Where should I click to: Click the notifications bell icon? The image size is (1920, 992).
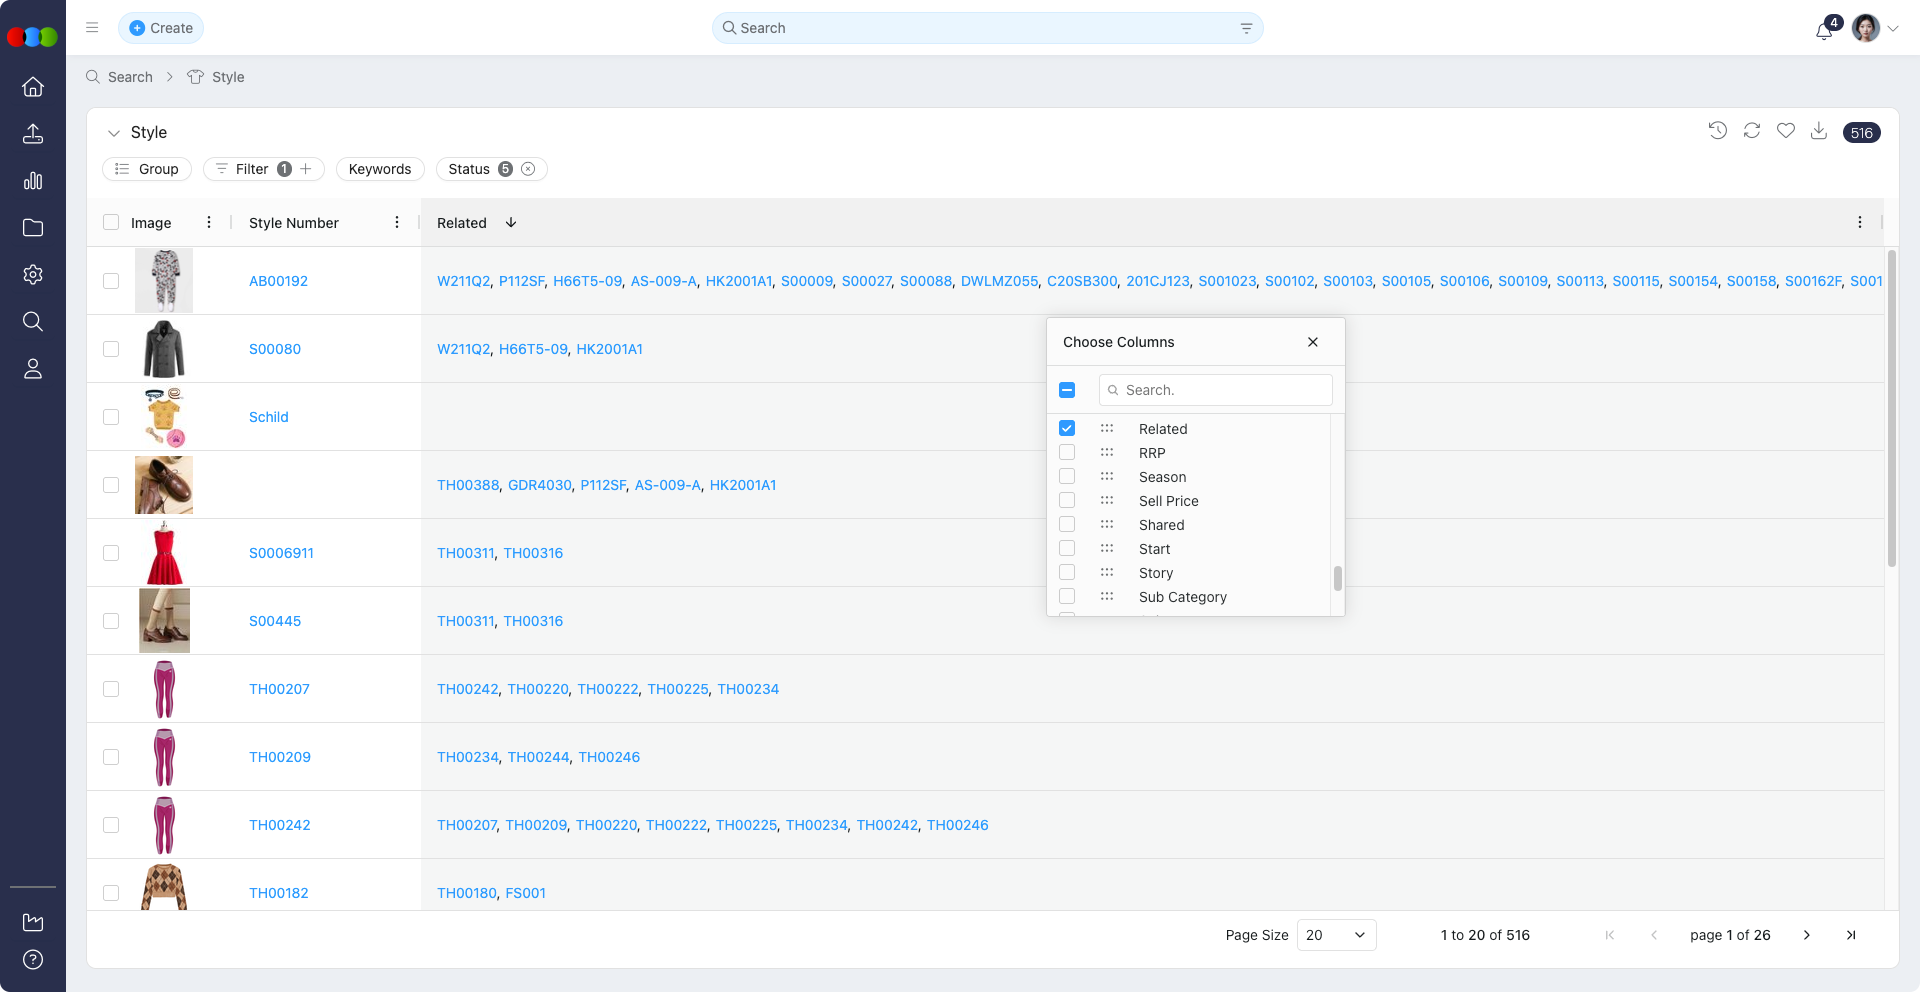point(1824,30)
